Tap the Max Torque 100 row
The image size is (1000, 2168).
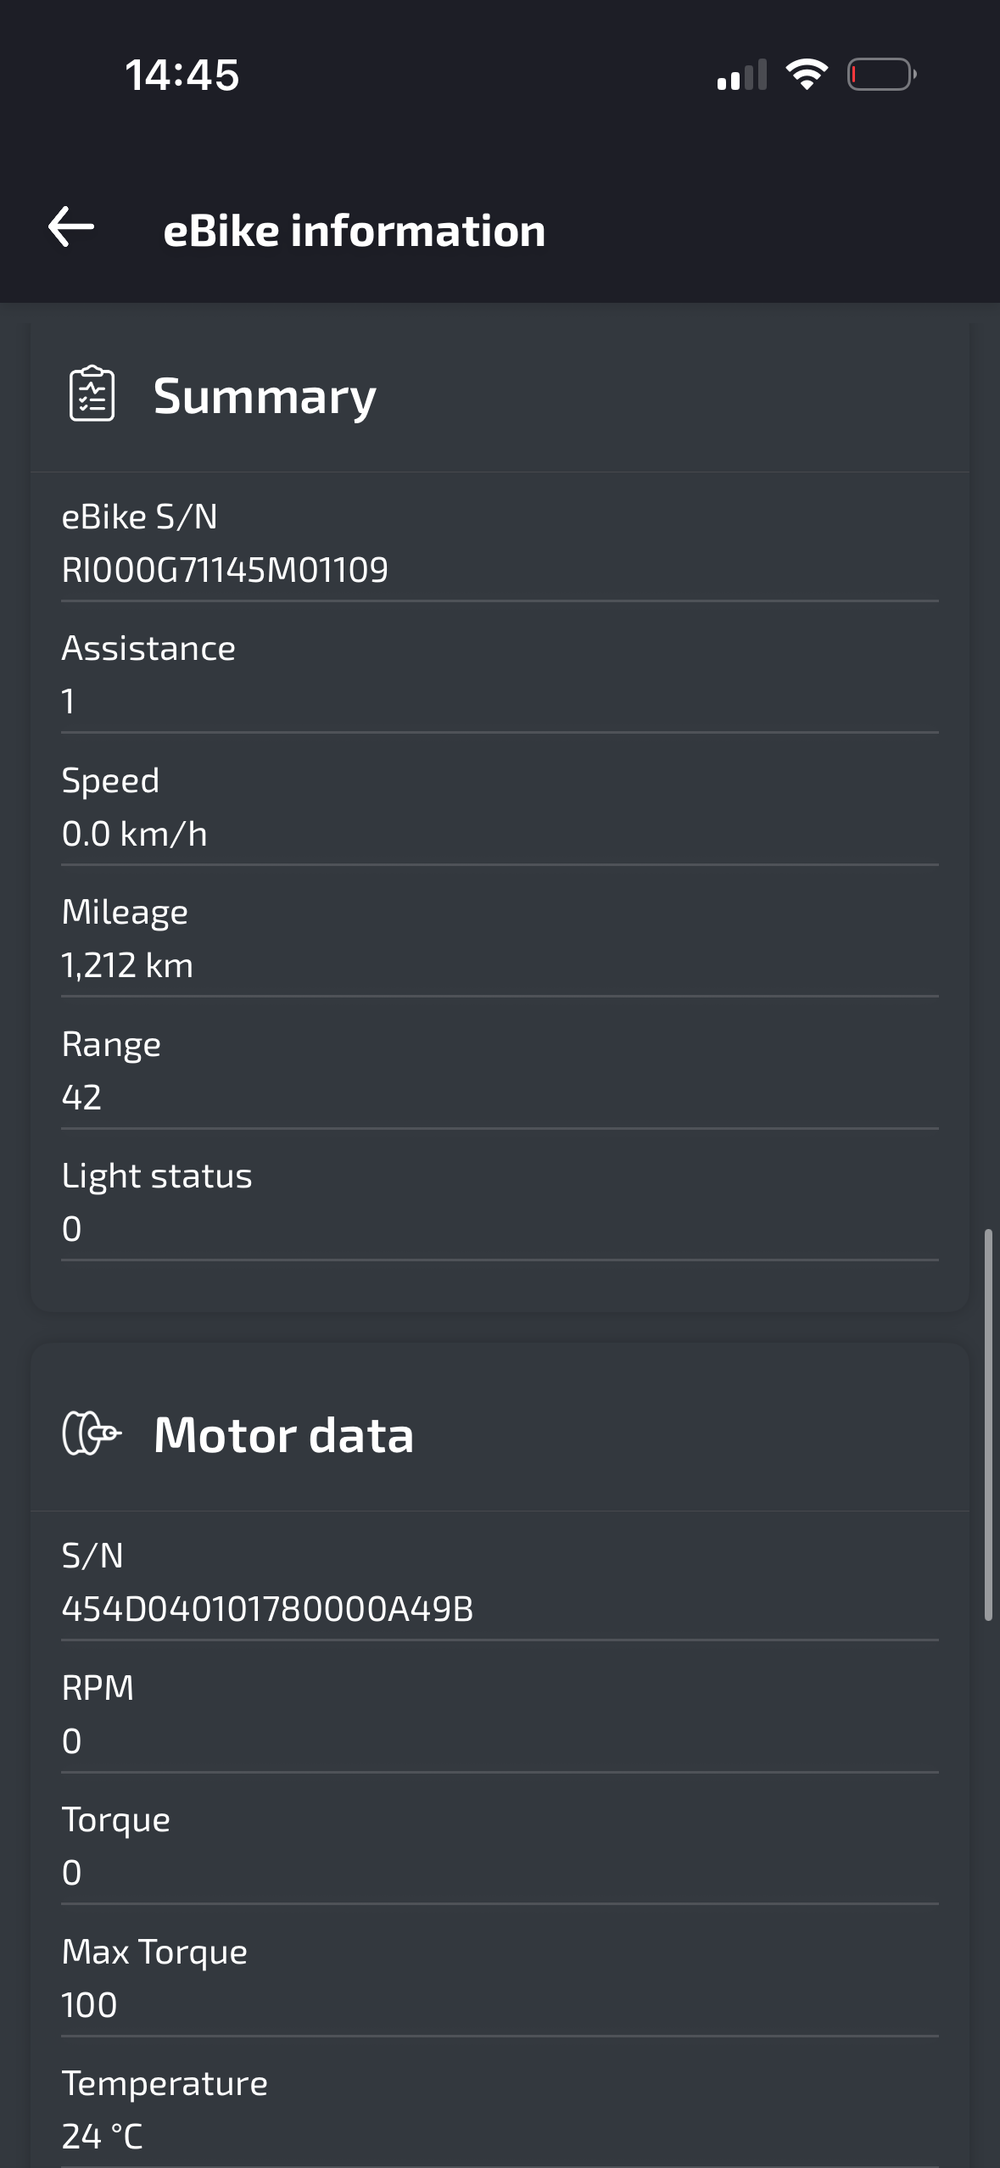(x=500, y=1977)
